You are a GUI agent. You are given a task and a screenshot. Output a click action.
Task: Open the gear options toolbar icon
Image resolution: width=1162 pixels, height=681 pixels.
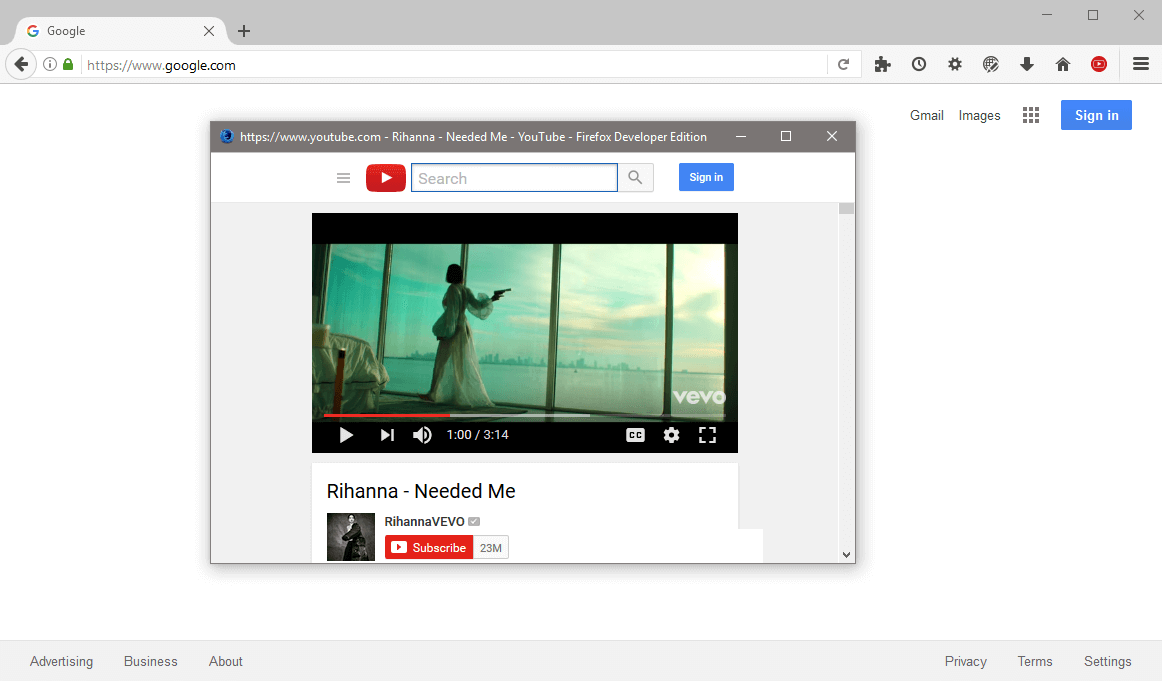(x=954, y=64)
